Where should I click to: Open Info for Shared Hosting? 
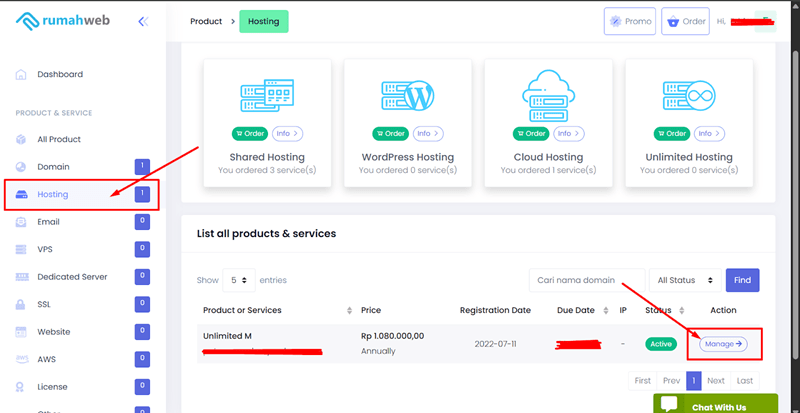[x=287, y=134]
